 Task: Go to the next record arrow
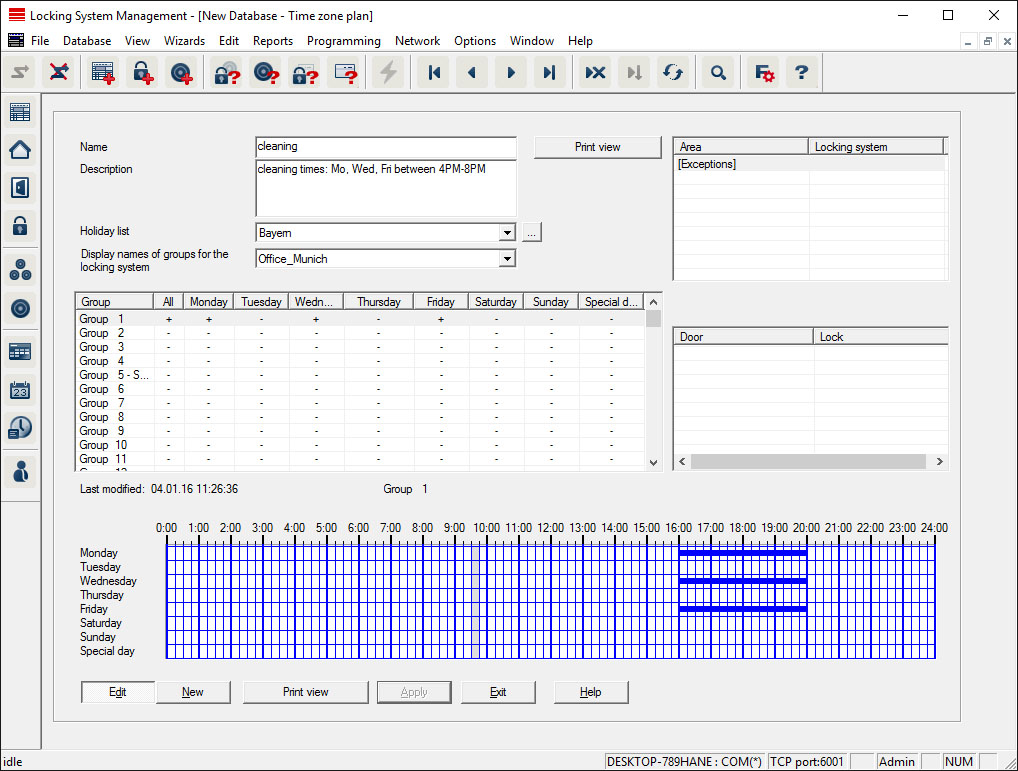coord(511,73)
